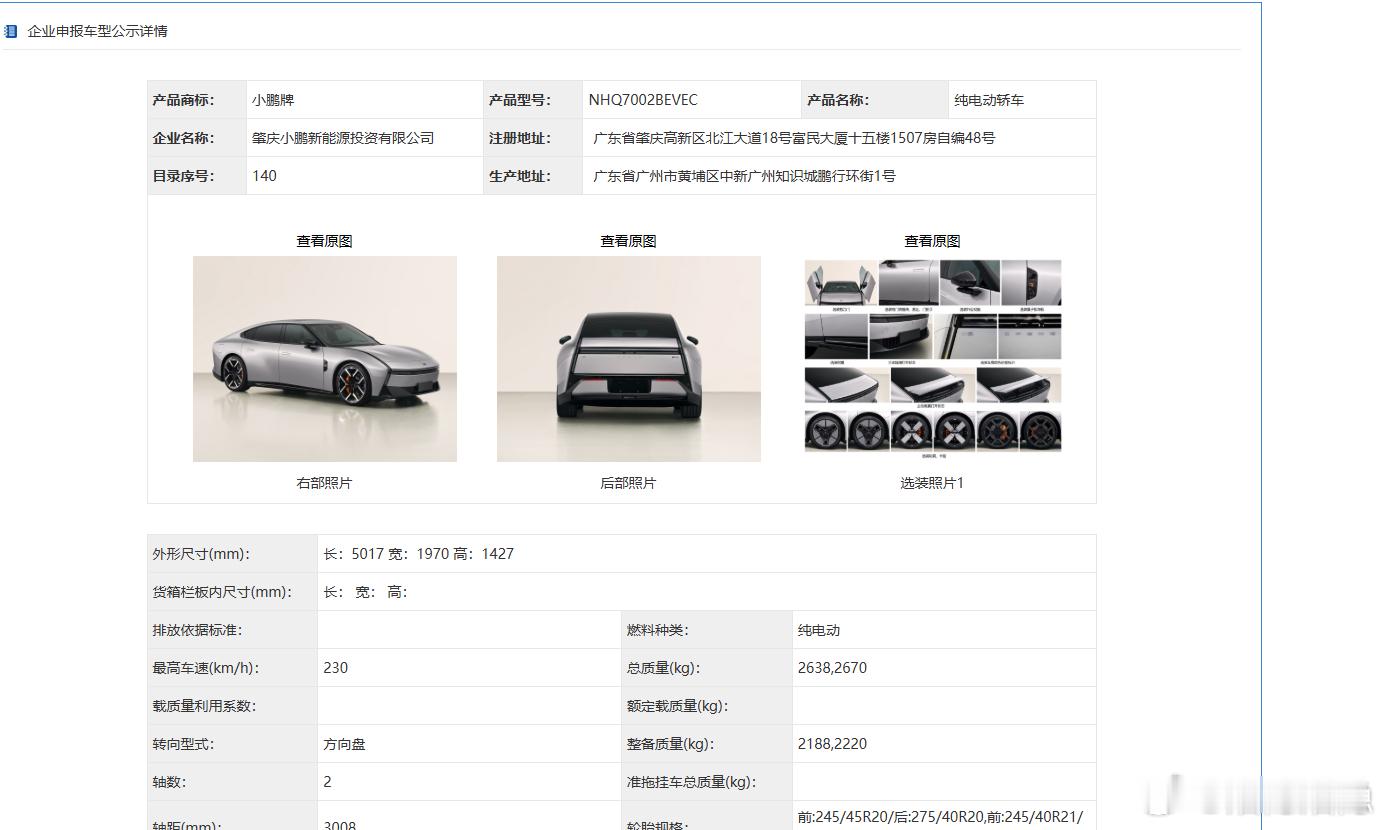The width and height of the screenshot is (1386, 830).
Task: Open 查看原图 link above the rear photo
Action: (628, 241)
